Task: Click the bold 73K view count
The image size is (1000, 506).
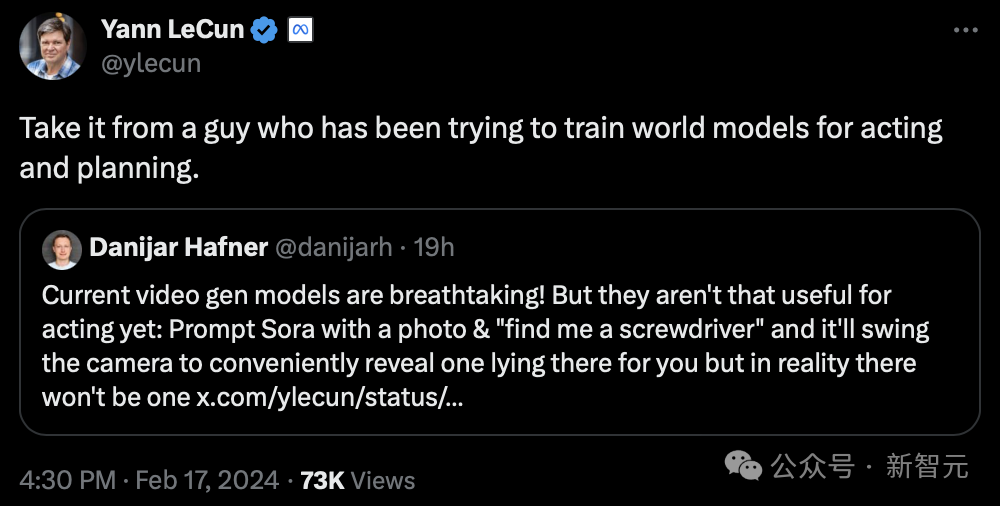Action: [322, 480]
